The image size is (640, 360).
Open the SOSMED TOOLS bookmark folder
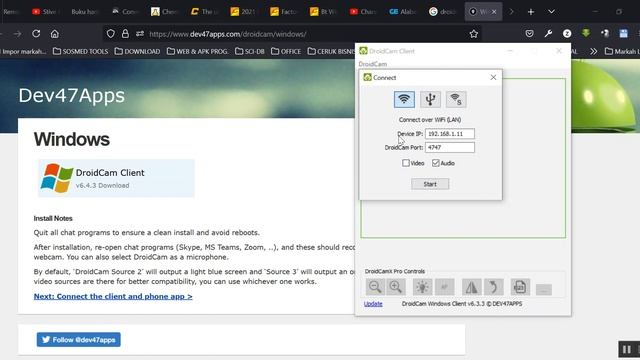[80, 51]
